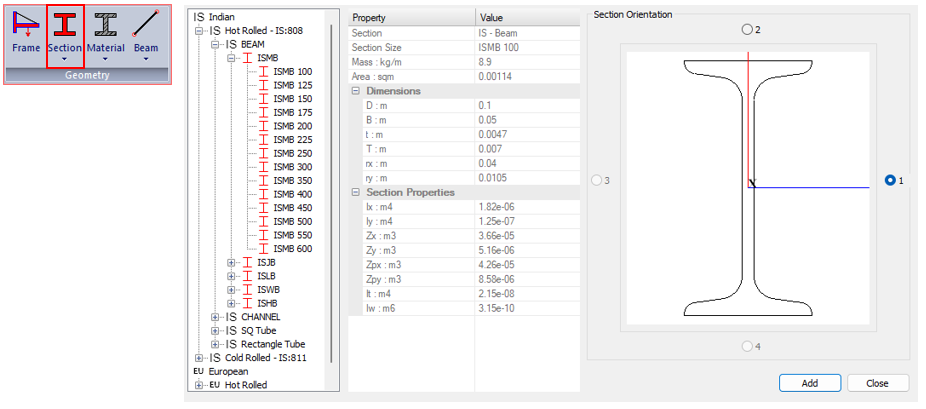This screenshot has width=926, height=409.
Task: Expand the CHANNEL section group
Action: pos(215,317)
